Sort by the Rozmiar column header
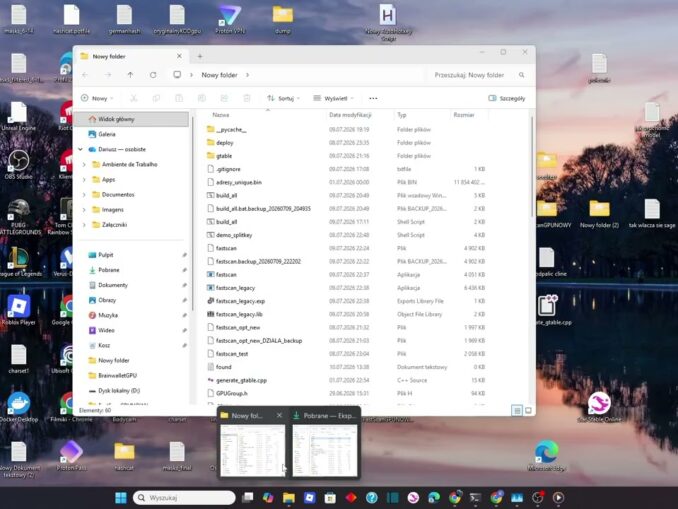This screenshot has width=678, height=509. pos(469,115)
